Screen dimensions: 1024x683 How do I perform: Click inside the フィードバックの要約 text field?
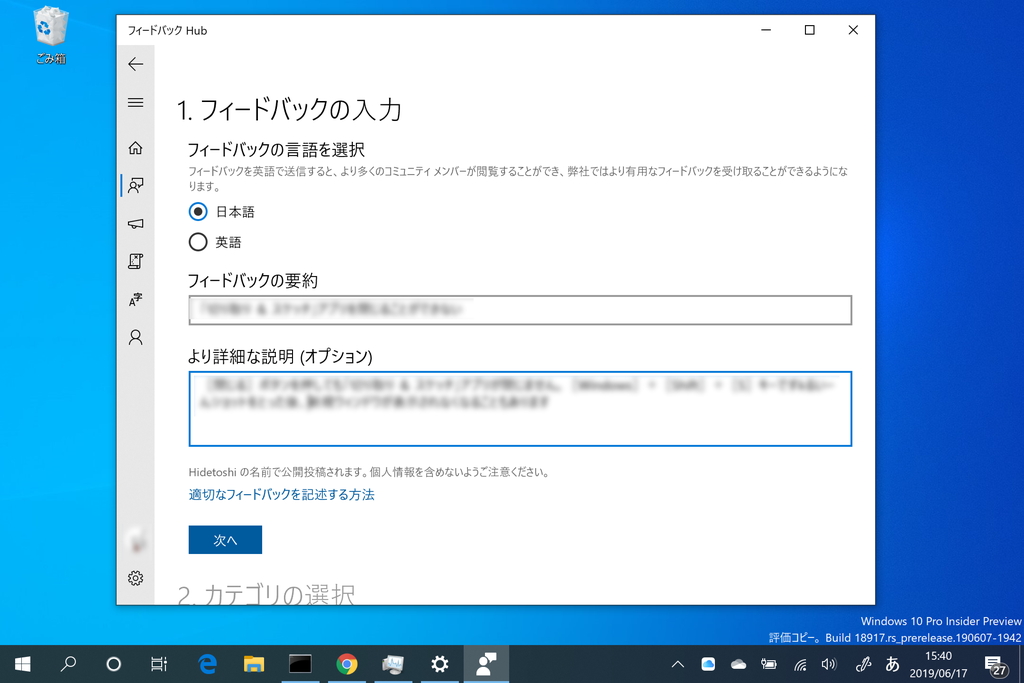519,310
